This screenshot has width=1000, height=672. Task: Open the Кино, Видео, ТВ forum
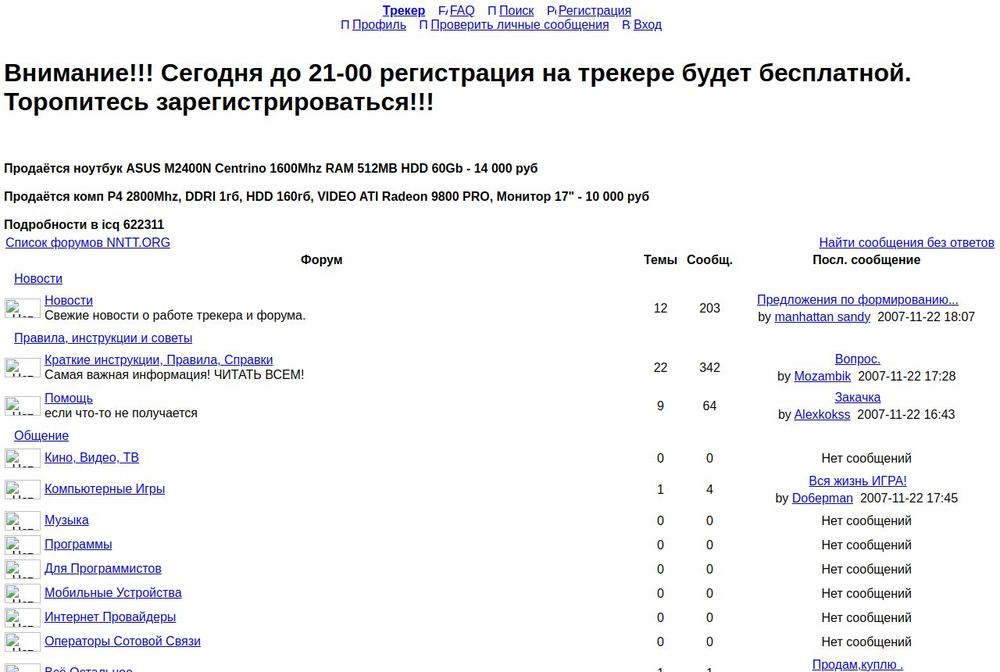point(91,457)
